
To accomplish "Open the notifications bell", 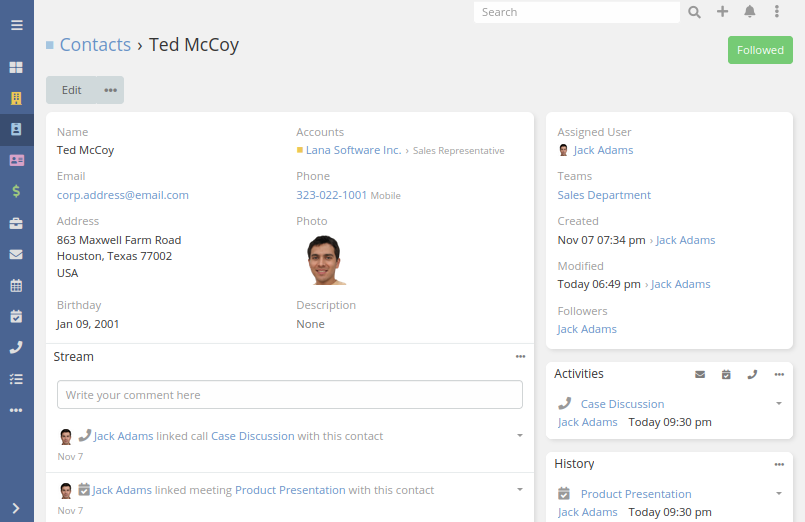I will point(750,12).
